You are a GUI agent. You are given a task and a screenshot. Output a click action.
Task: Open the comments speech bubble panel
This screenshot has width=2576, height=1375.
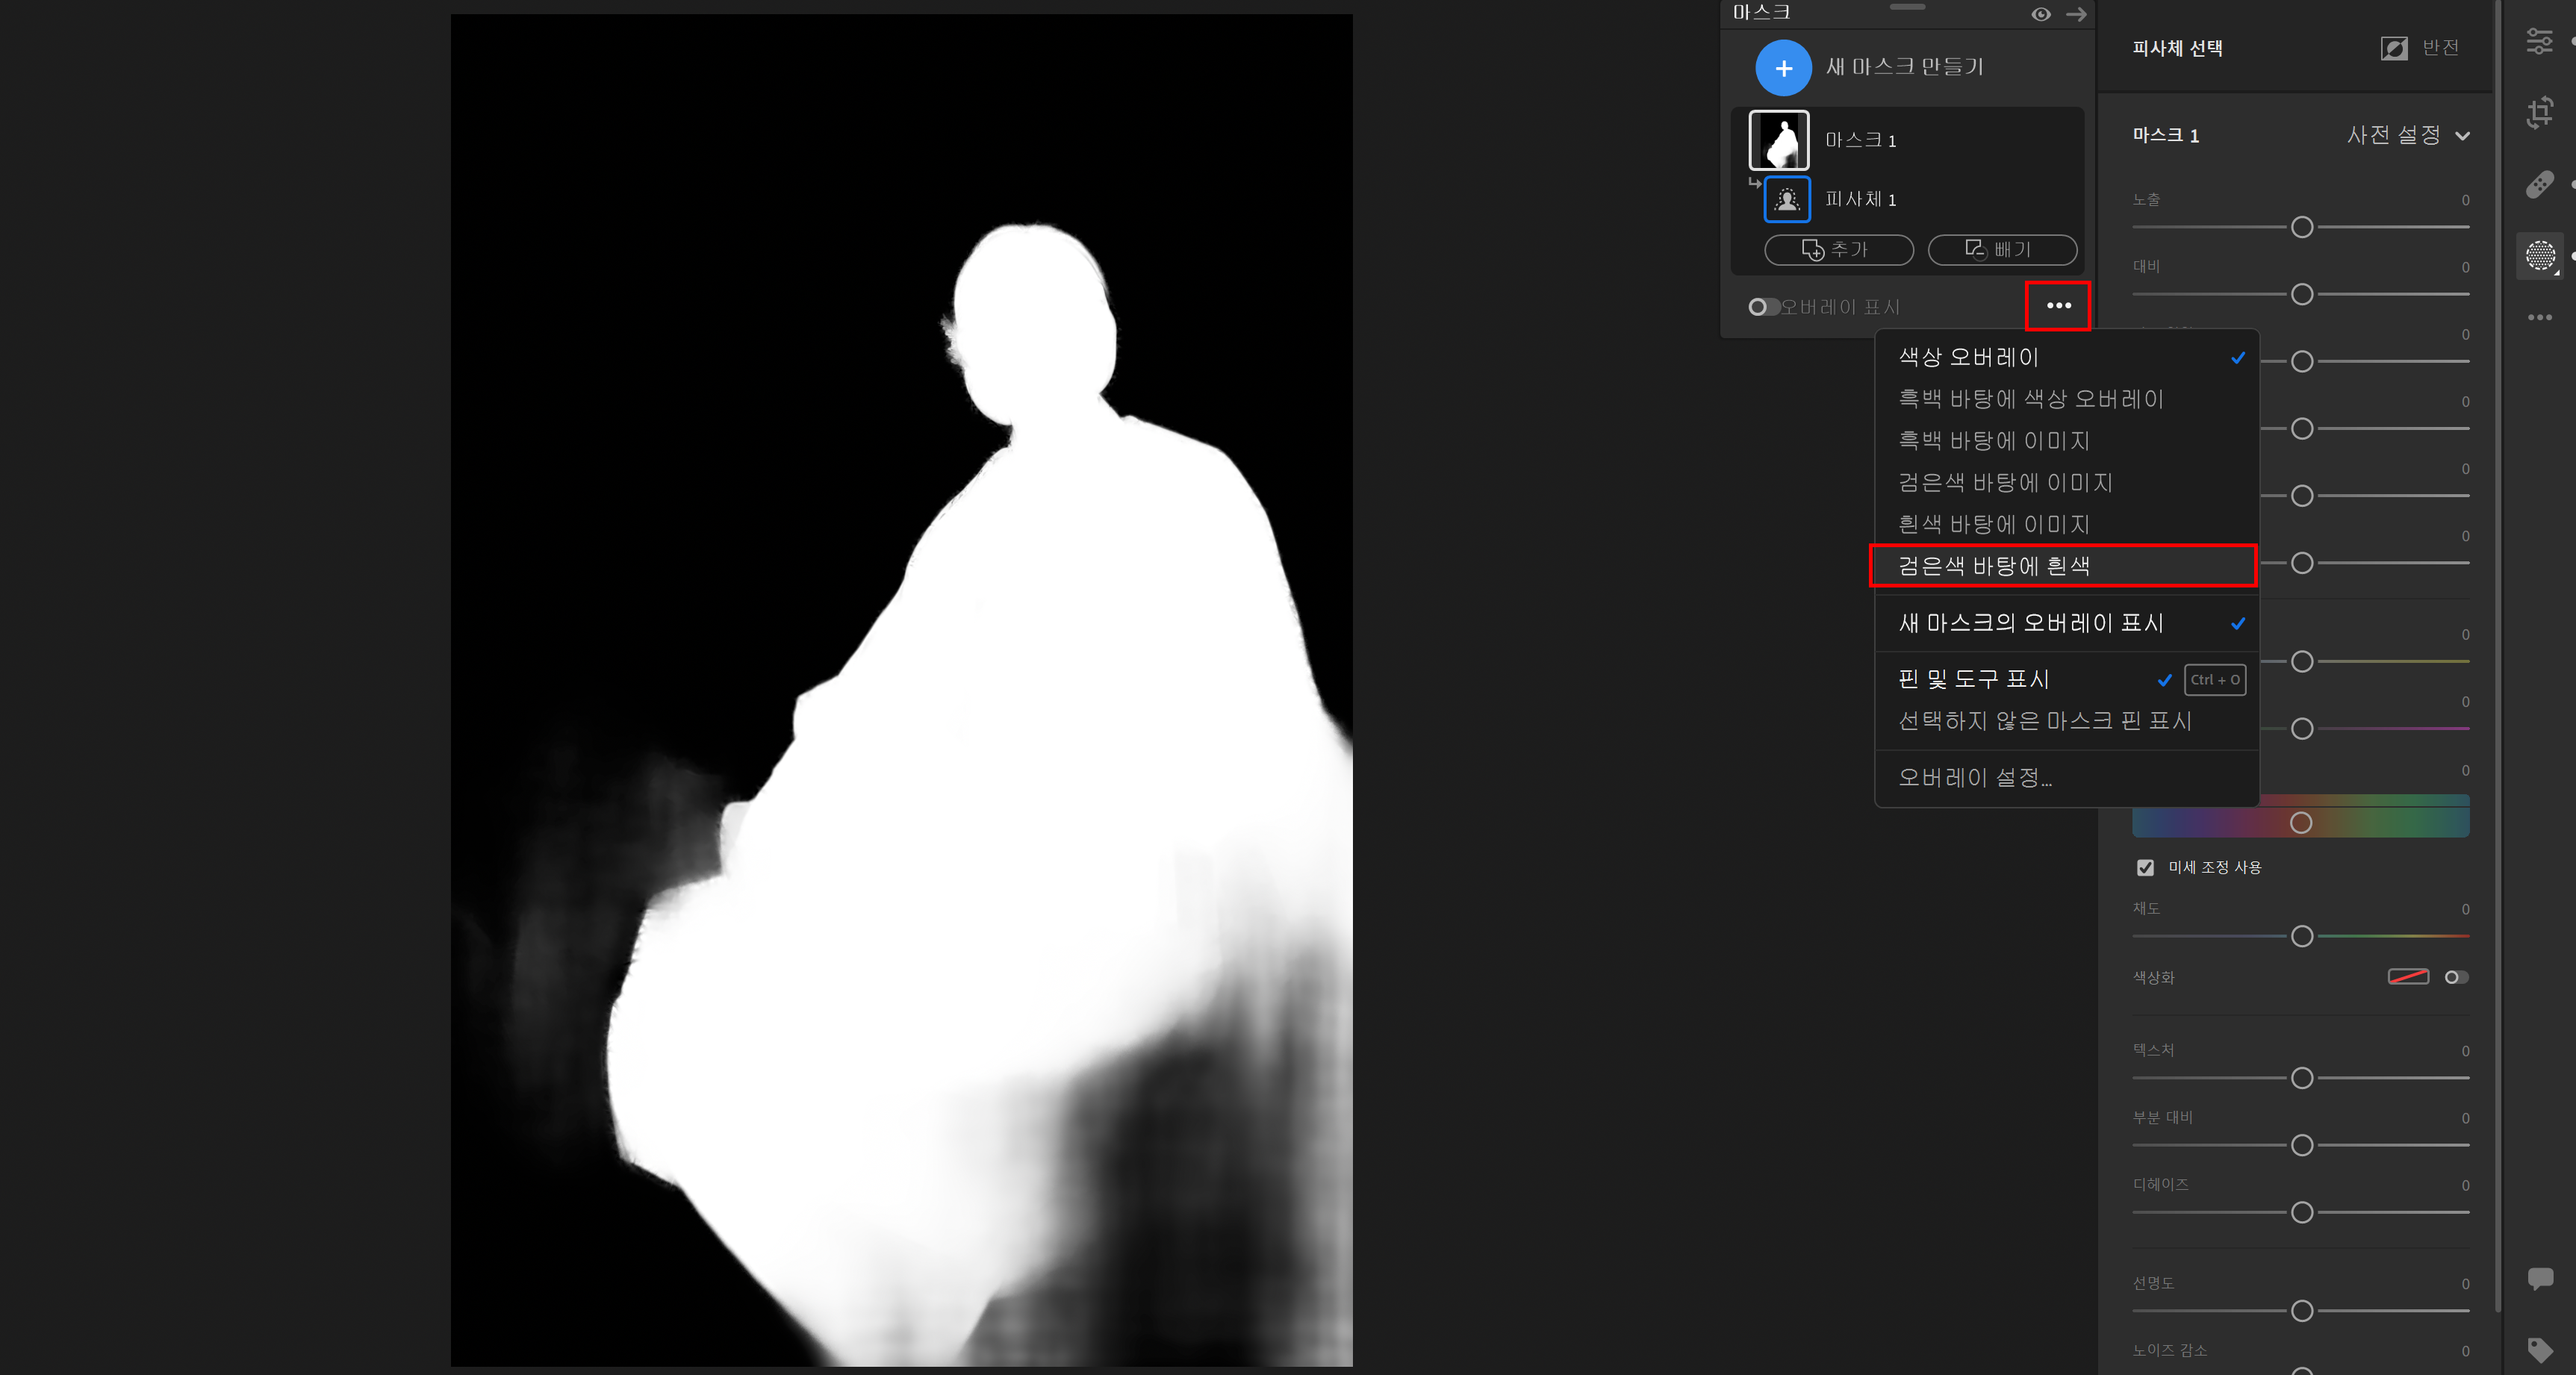[2540, 1278]
